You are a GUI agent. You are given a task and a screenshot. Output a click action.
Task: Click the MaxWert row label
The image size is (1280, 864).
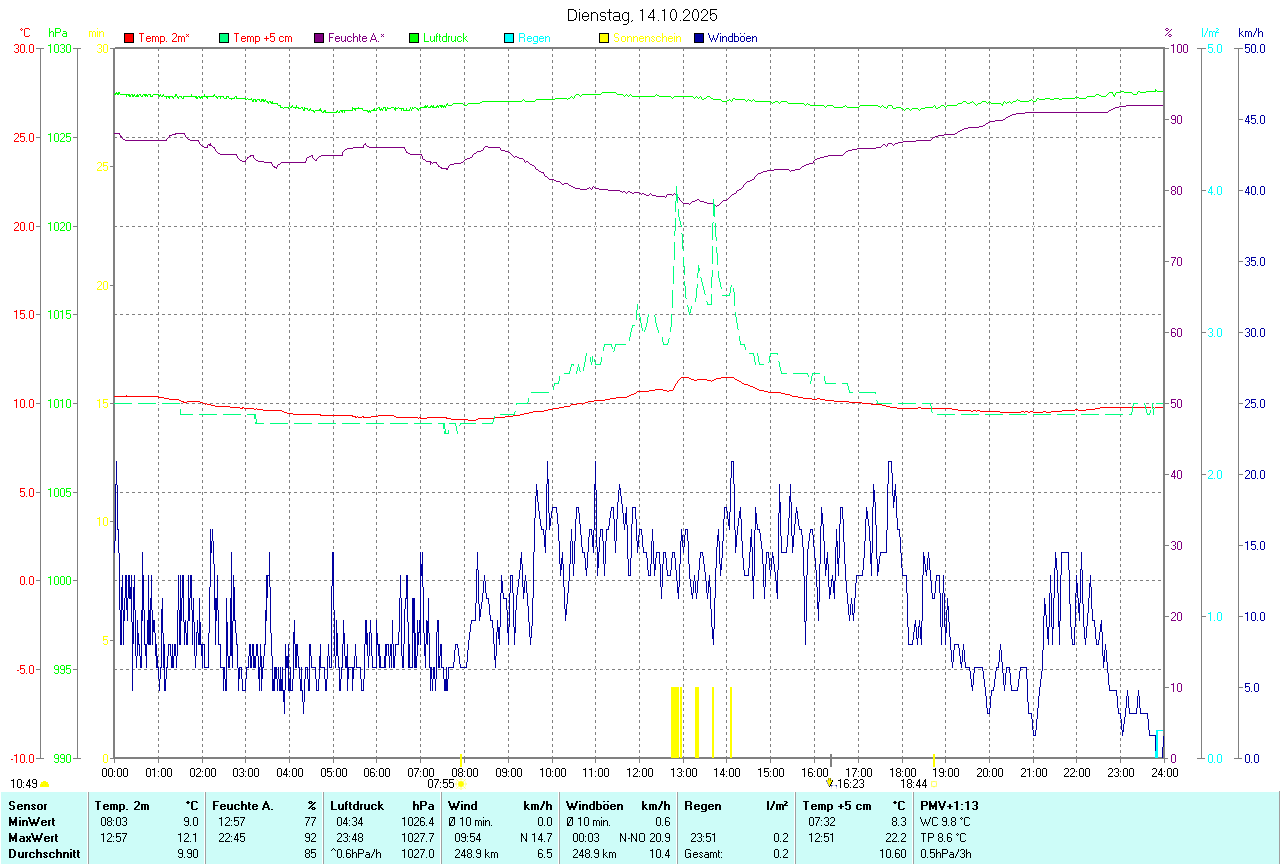point(34,838)
